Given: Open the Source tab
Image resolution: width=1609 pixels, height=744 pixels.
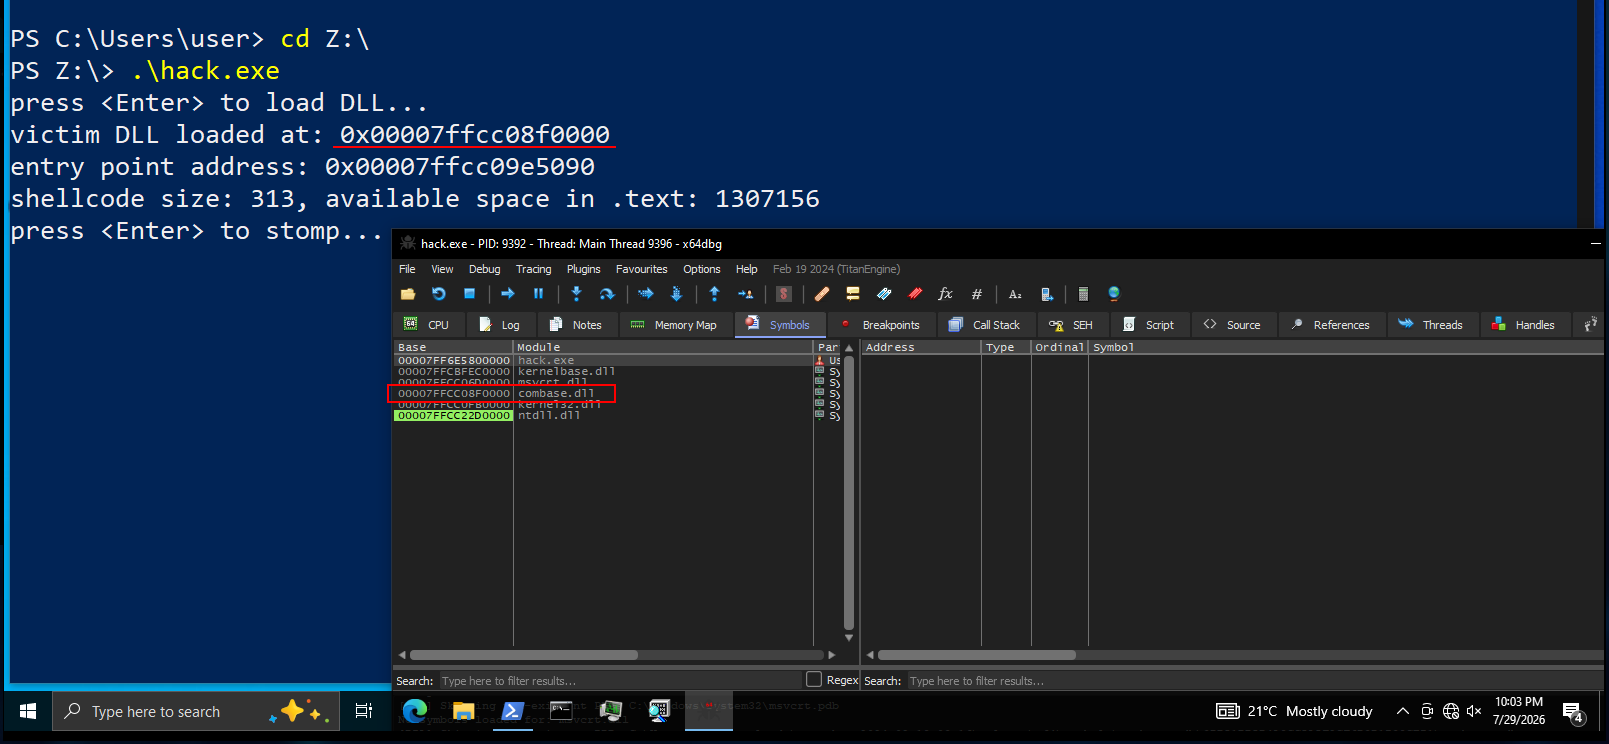Looking at the screenshot, I should (x=1233, y=325).
